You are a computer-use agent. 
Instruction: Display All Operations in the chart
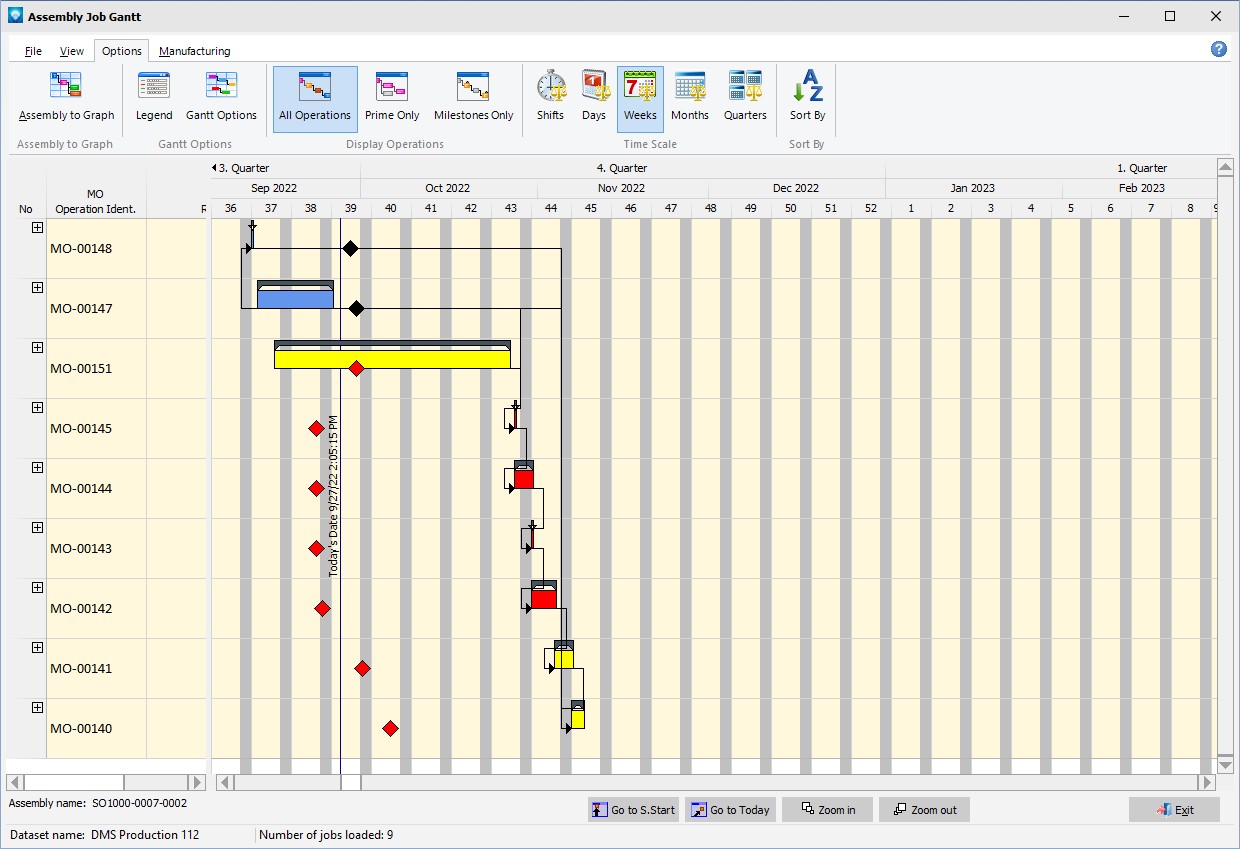point(315,99)
